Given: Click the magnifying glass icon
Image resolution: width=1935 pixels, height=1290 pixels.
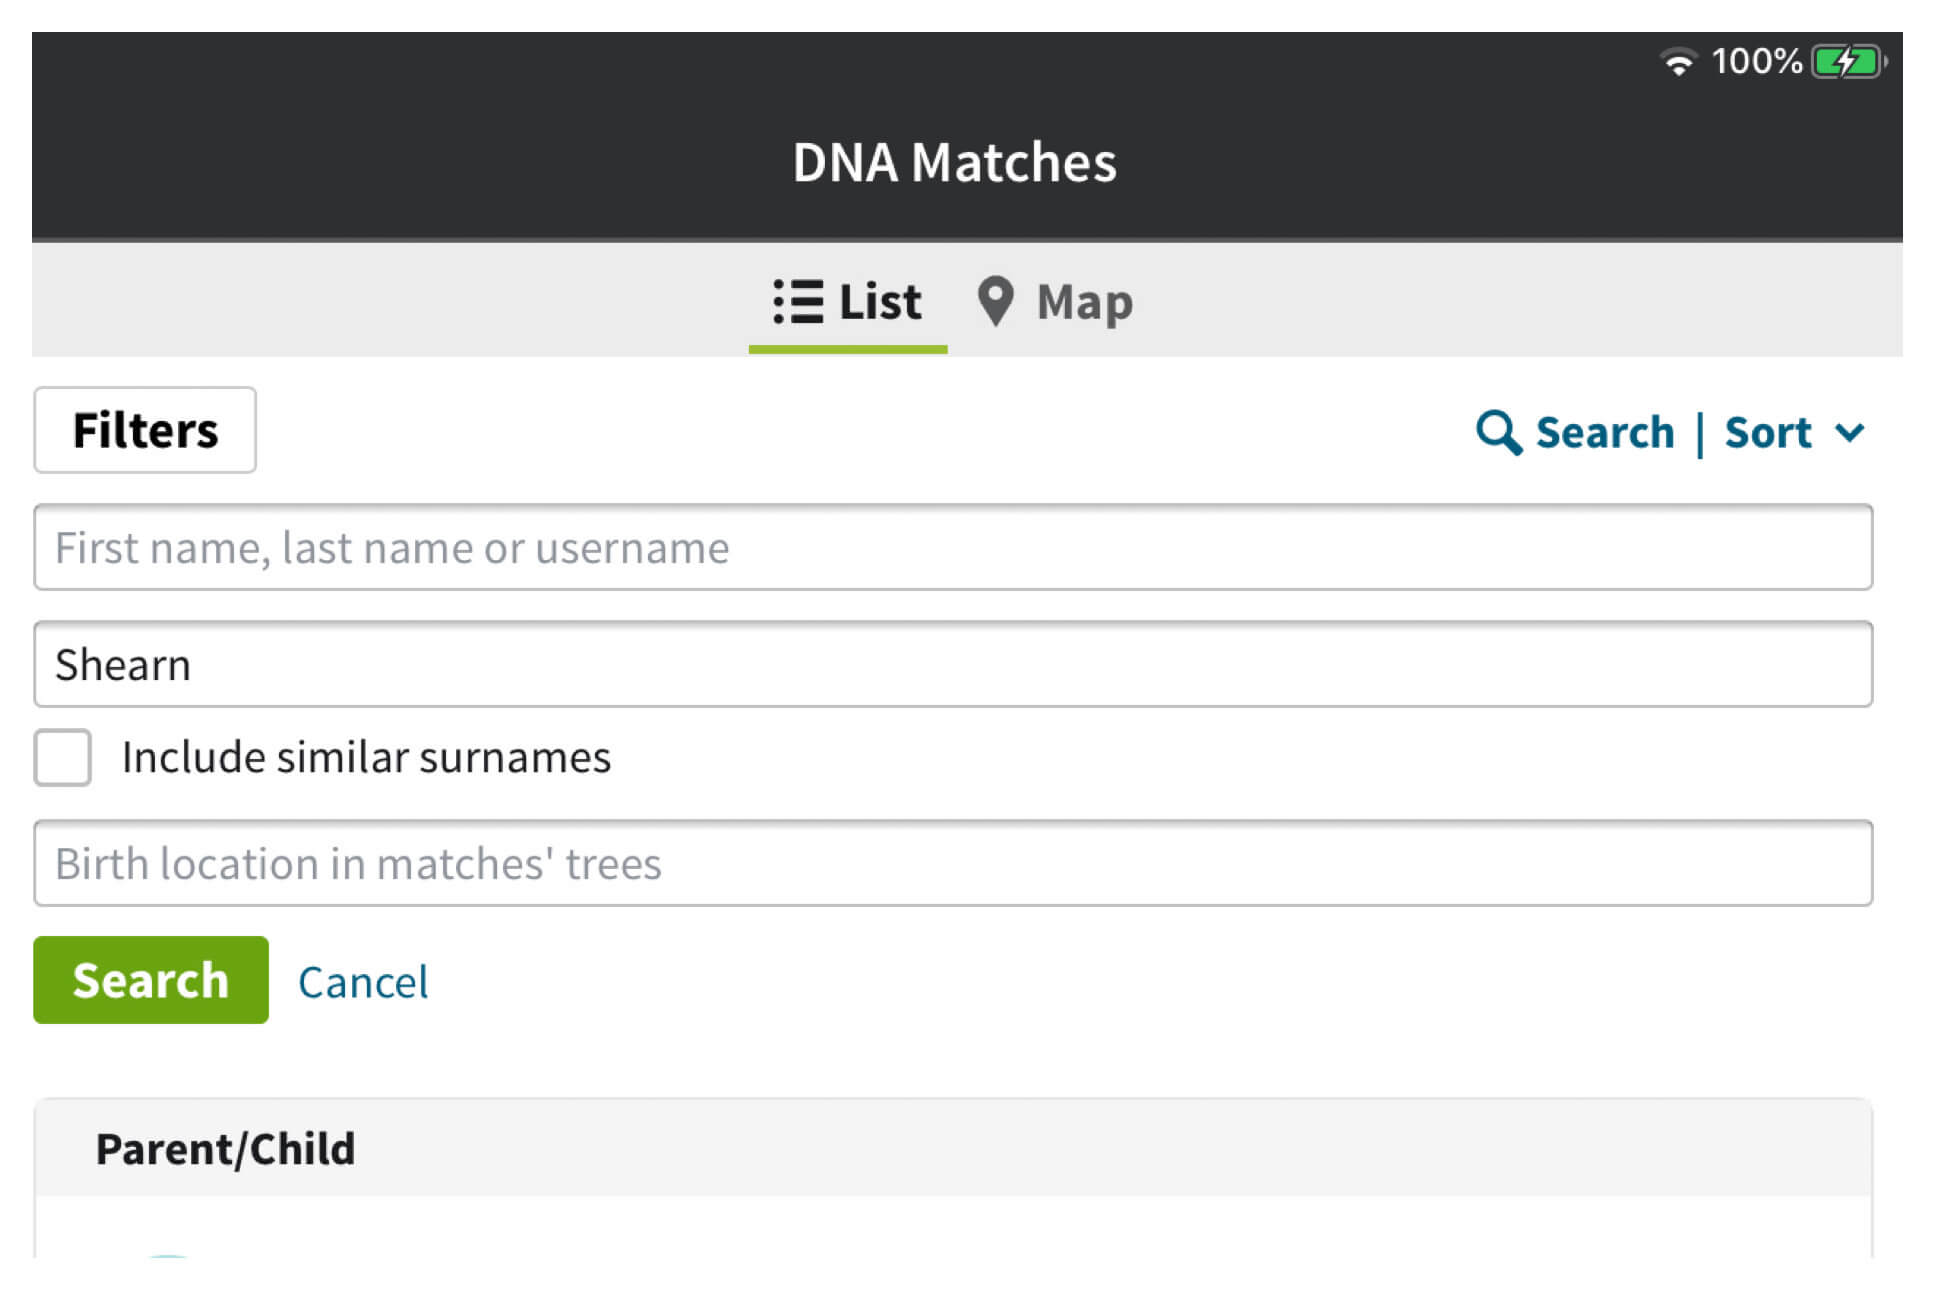Looking at the screenshot, I should coord(1498,433).
